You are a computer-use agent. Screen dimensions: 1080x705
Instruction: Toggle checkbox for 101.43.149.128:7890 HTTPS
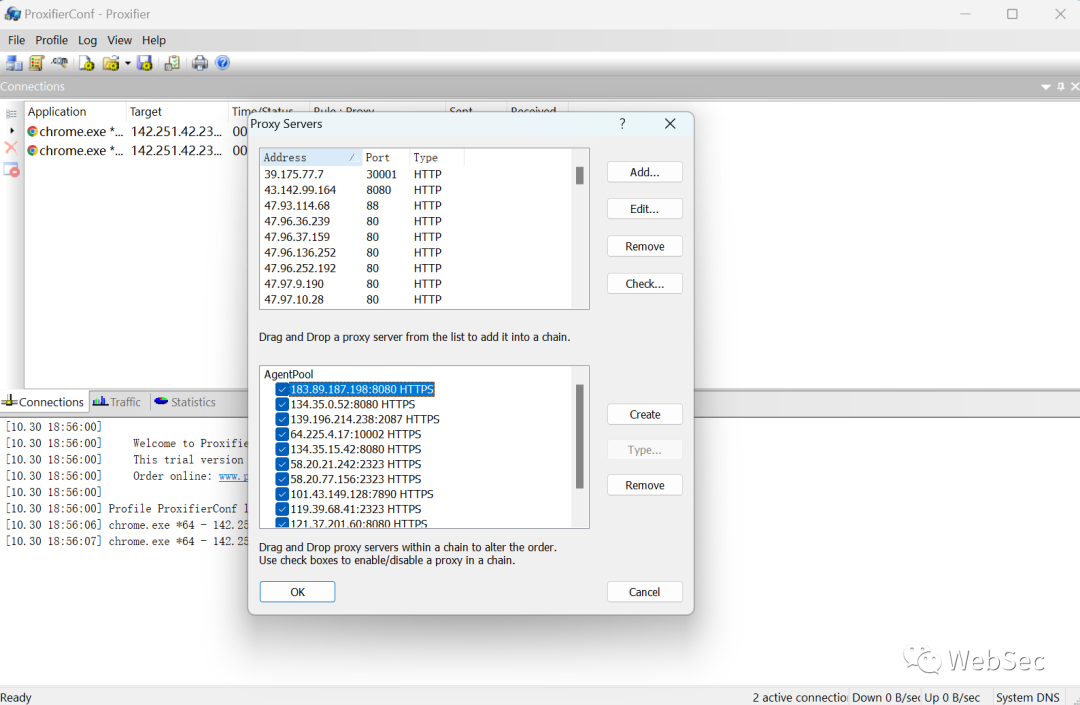[x=282, y=494]
